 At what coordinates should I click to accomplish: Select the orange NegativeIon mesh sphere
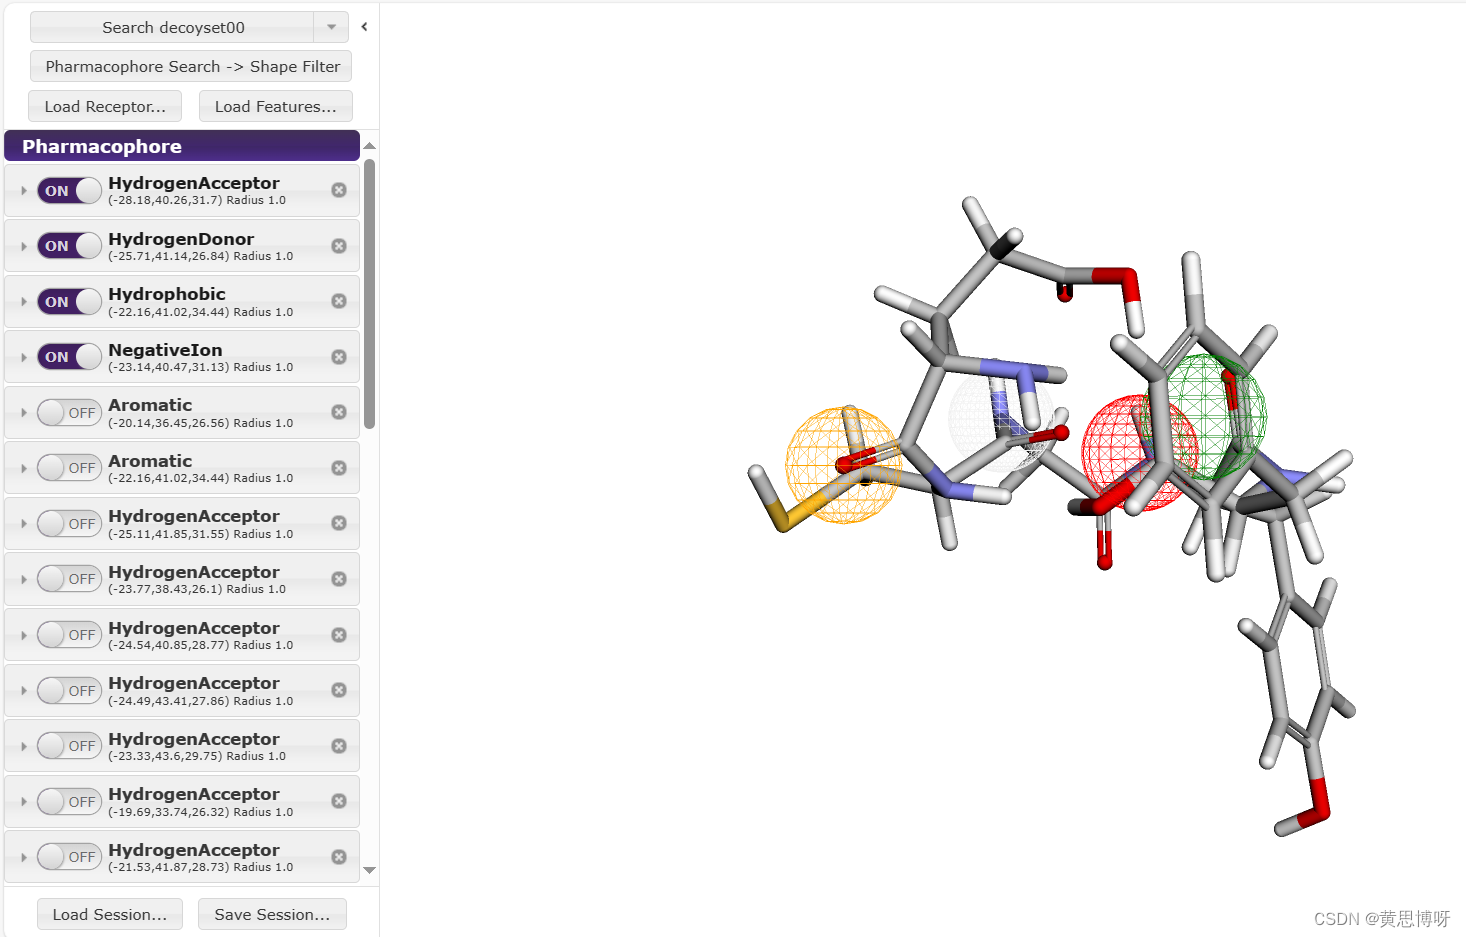pyautogui.click(x=844, y=465)
